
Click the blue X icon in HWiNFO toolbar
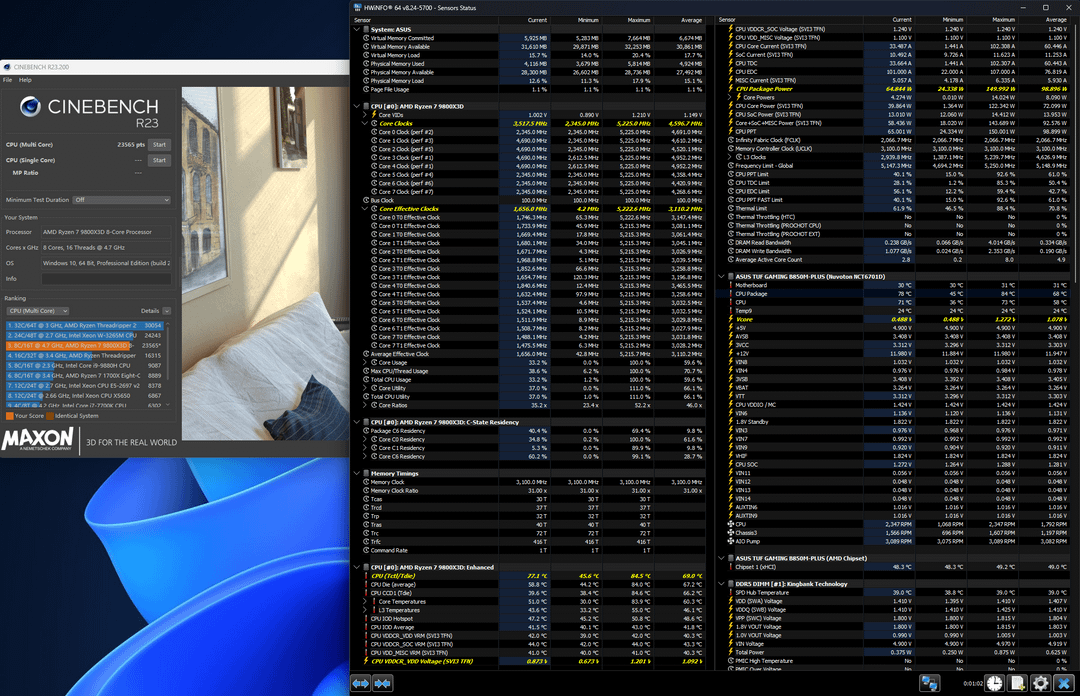coord(1064,683)
